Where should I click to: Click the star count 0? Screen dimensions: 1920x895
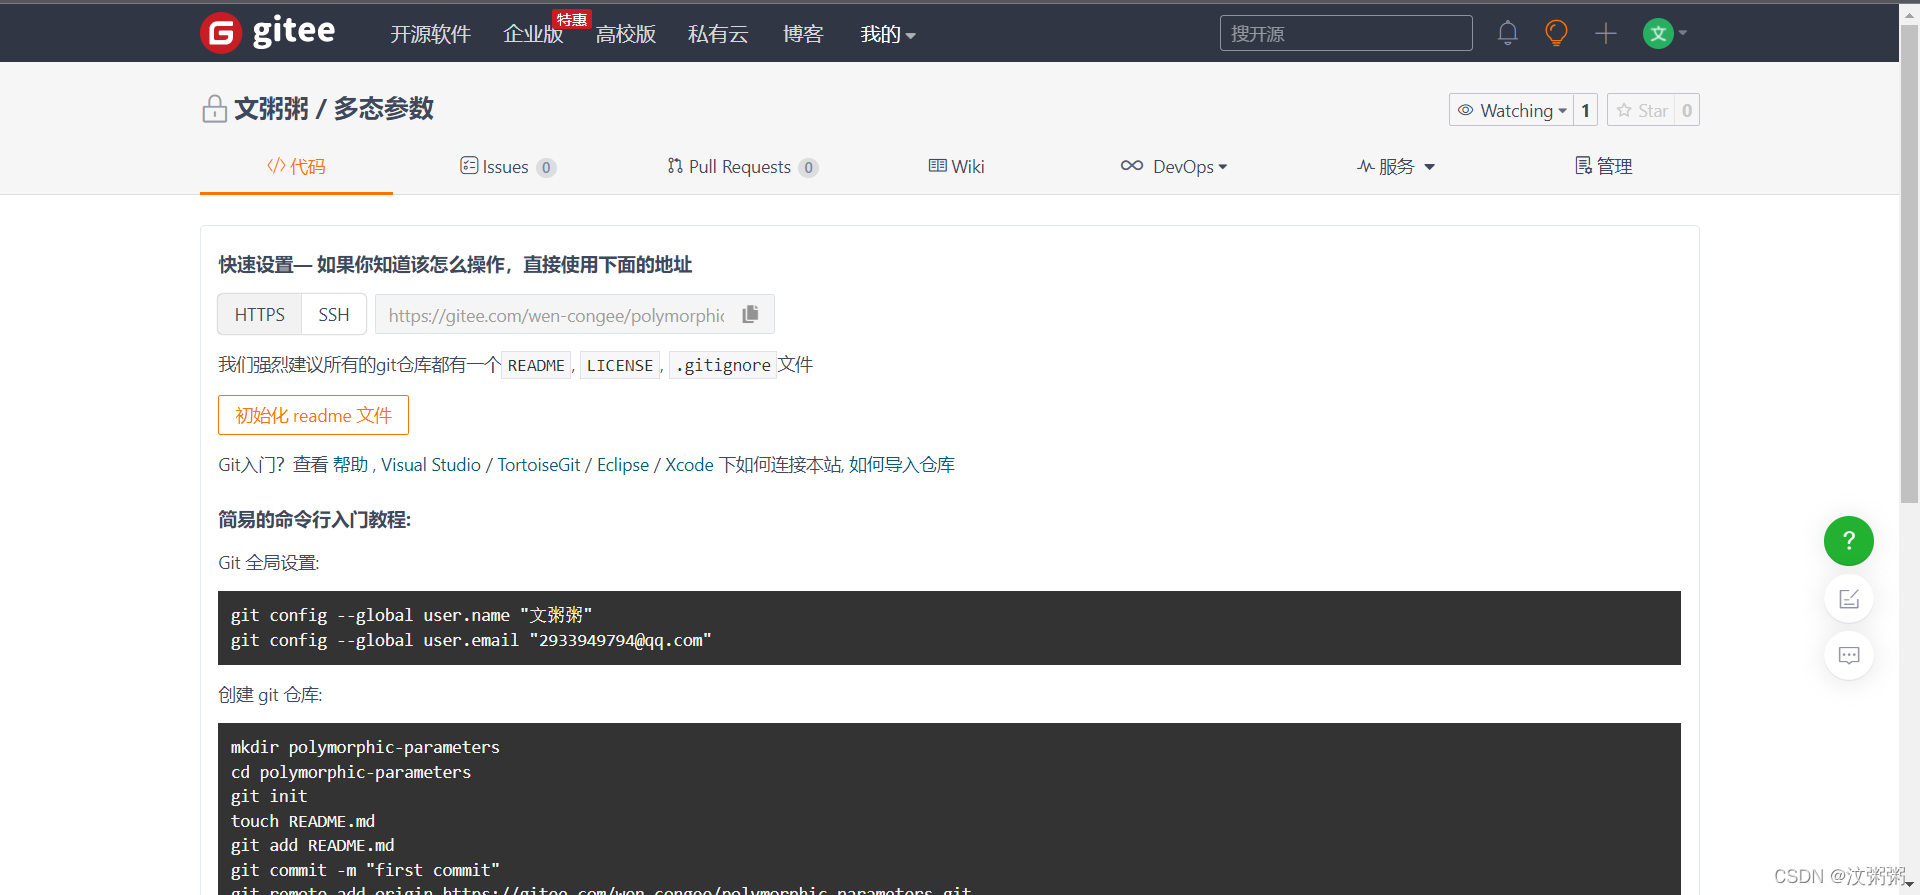pyautogui.click(x=1687, y=110)
